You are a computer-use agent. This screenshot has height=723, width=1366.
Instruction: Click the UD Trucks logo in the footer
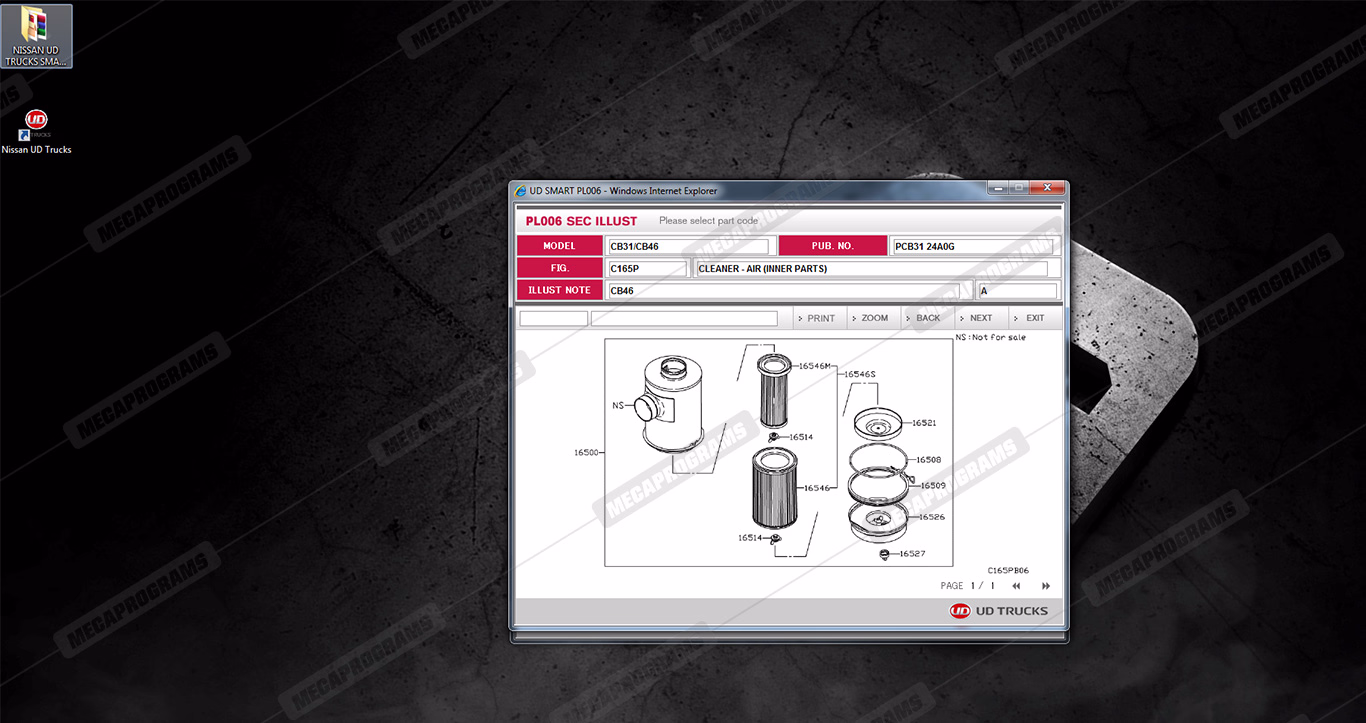[x=999, y=611]
